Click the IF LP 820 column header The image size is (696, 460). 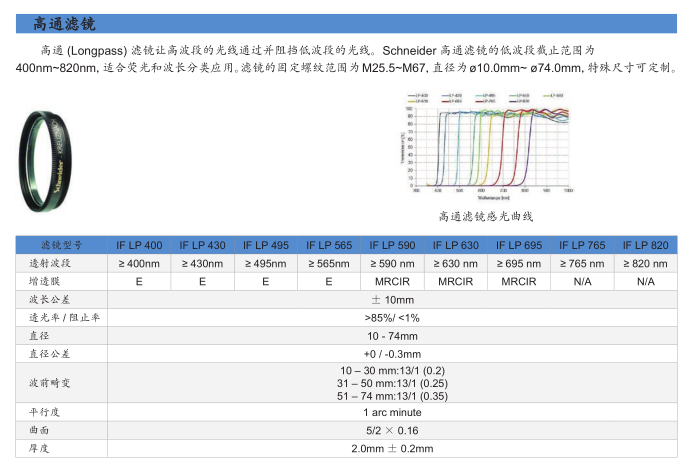[645, 245]
